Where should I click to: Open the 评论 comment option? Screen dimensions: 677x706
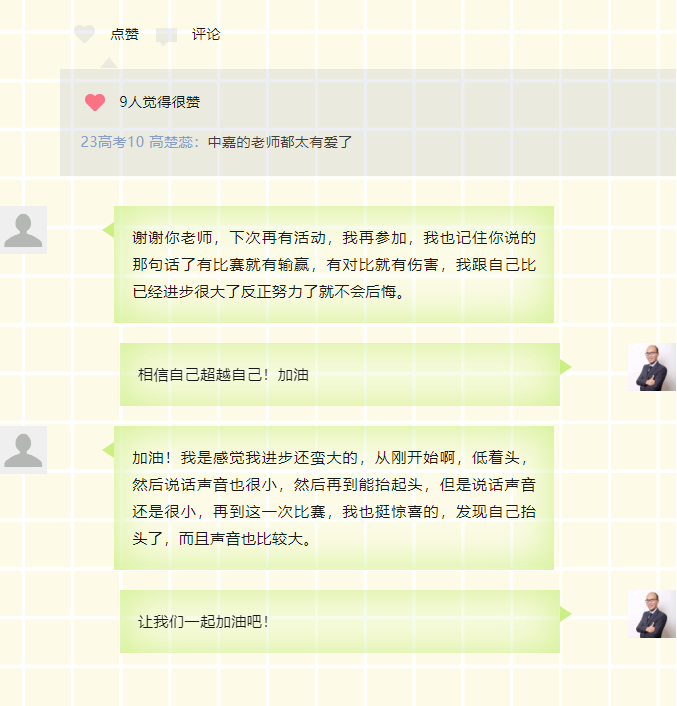206,34
